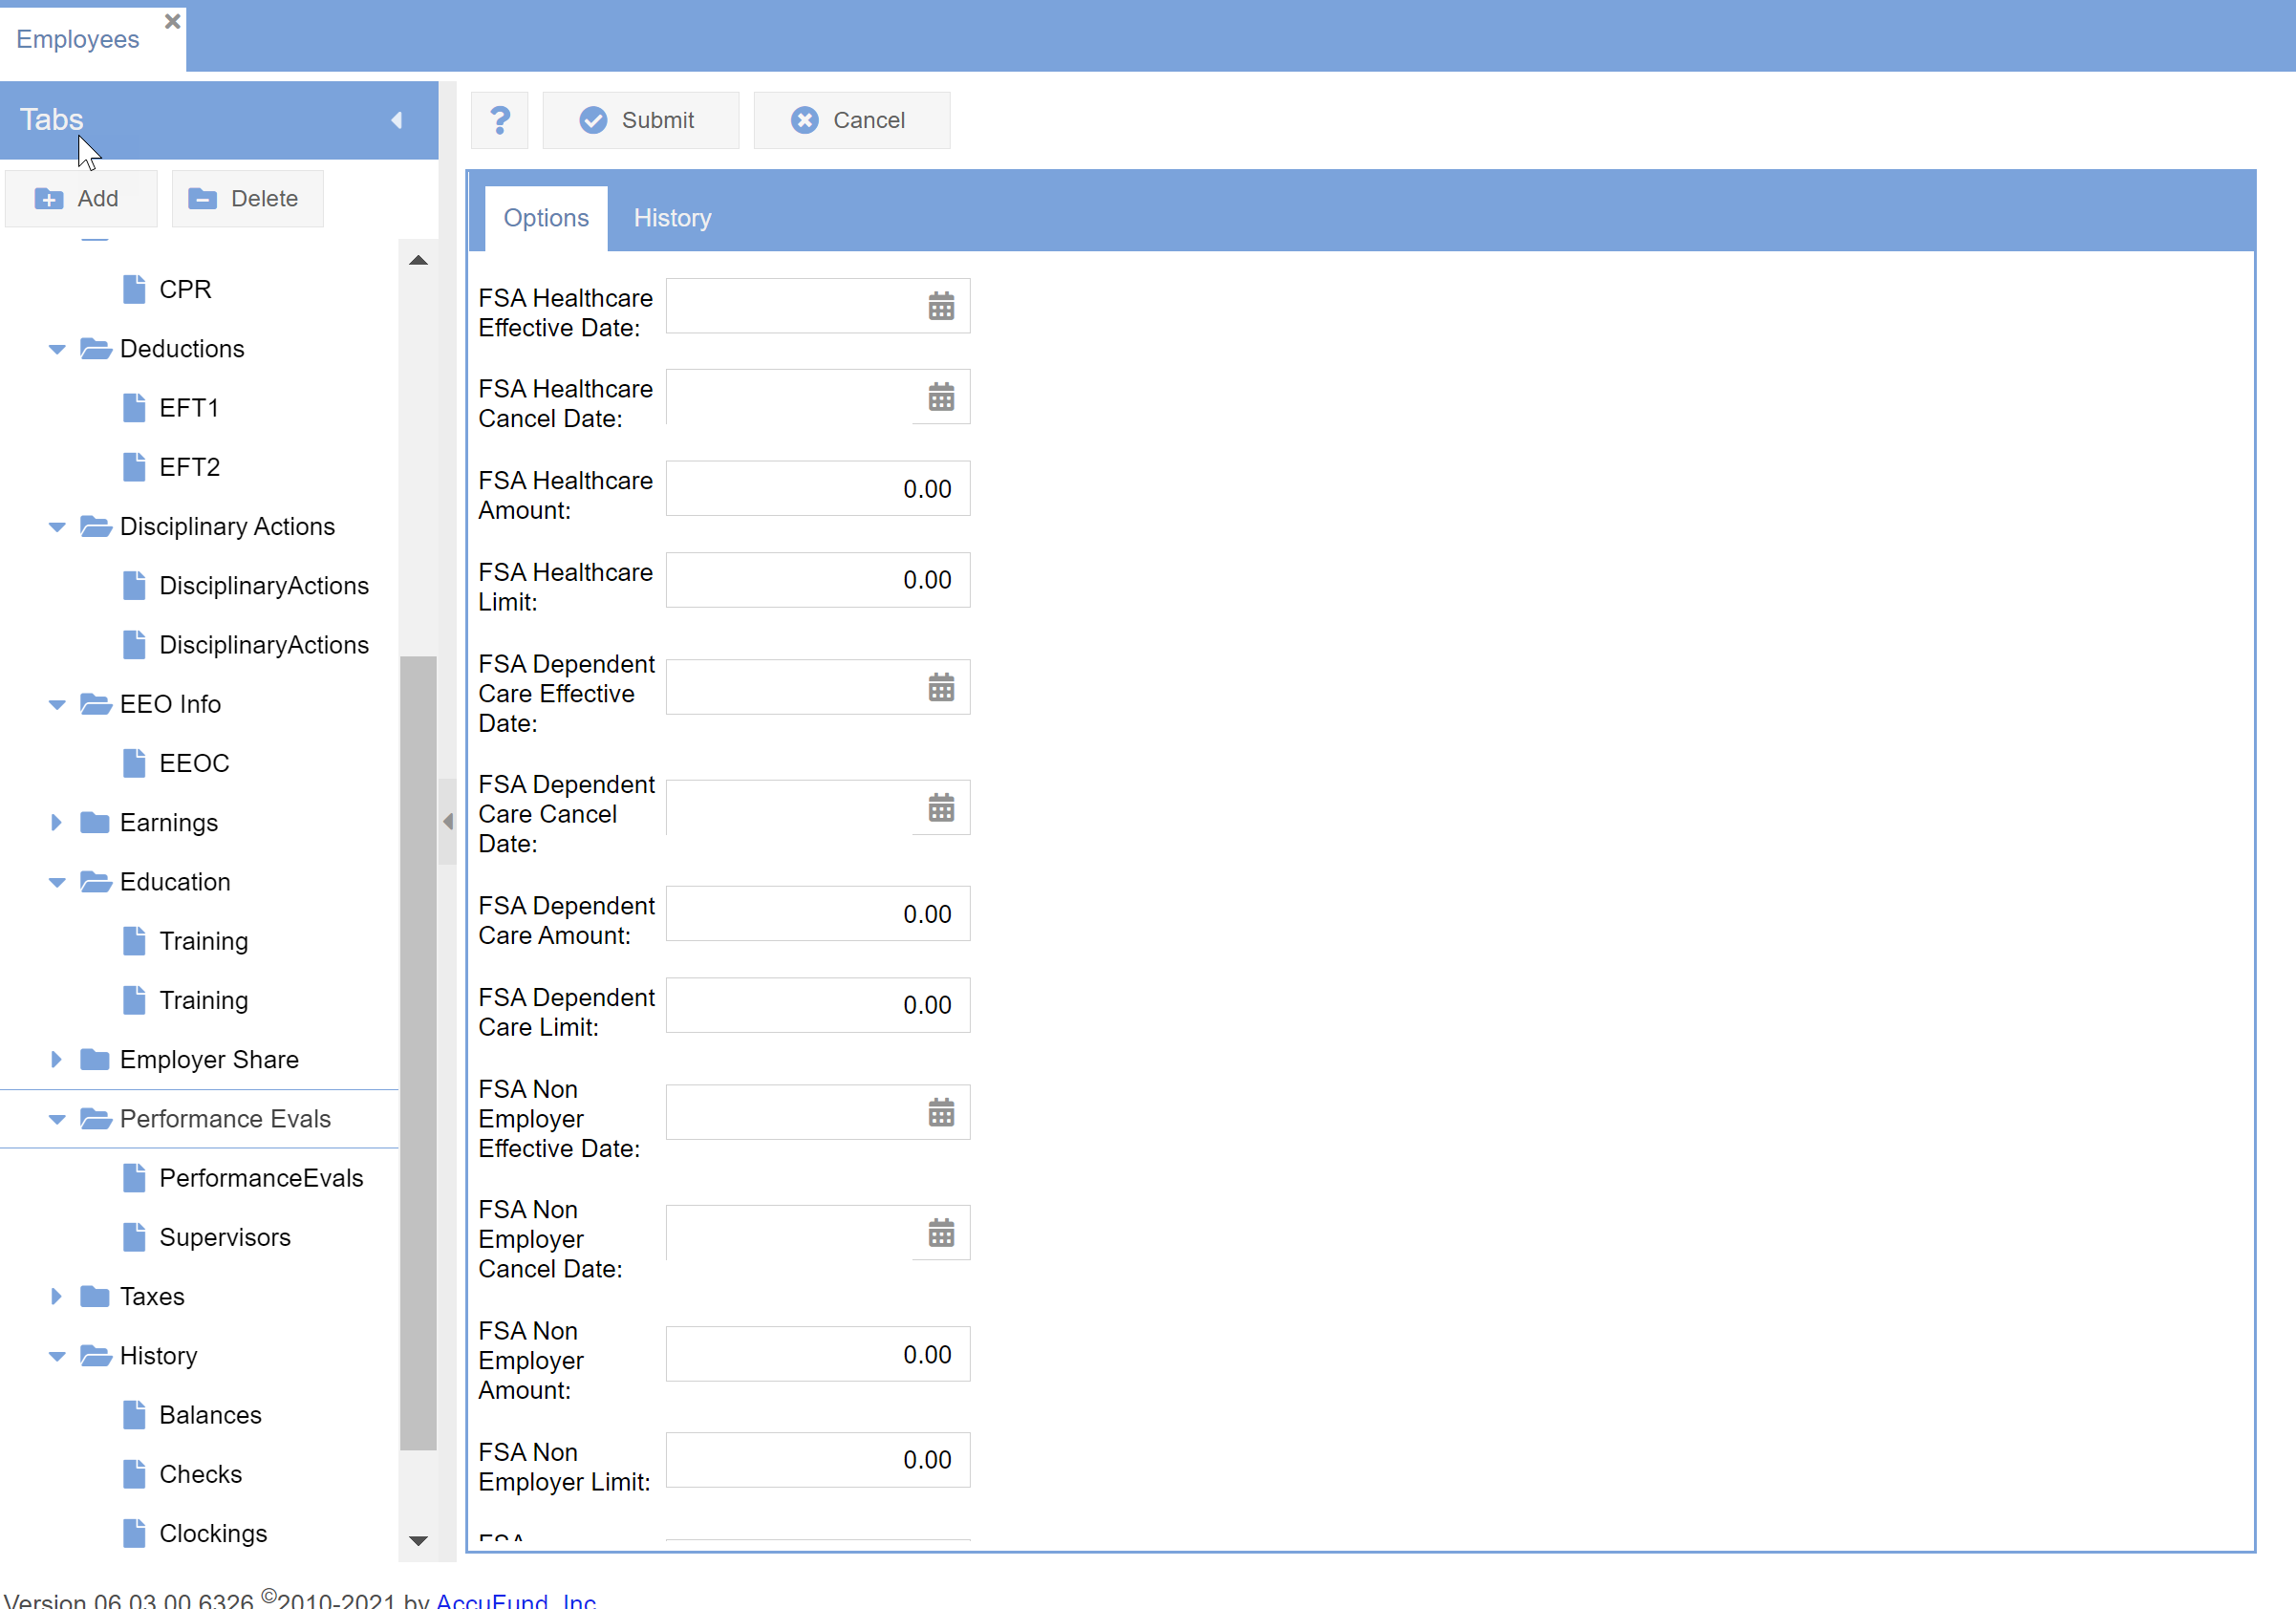Expand the Taxes folder
Image resolution: width=2296 pixels, height=1609 pixels.
(x=57, y=1296)
